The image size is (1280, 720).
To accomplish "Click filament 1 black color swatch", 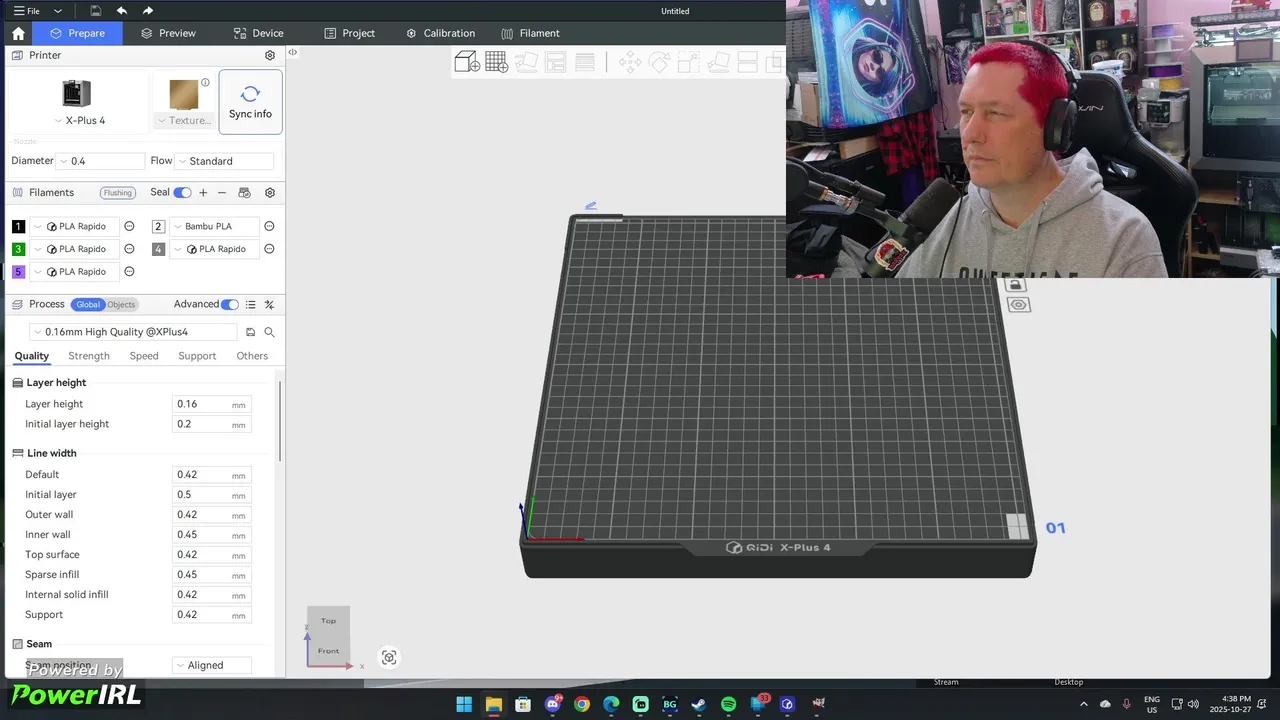I will click(x=18, y=226).
